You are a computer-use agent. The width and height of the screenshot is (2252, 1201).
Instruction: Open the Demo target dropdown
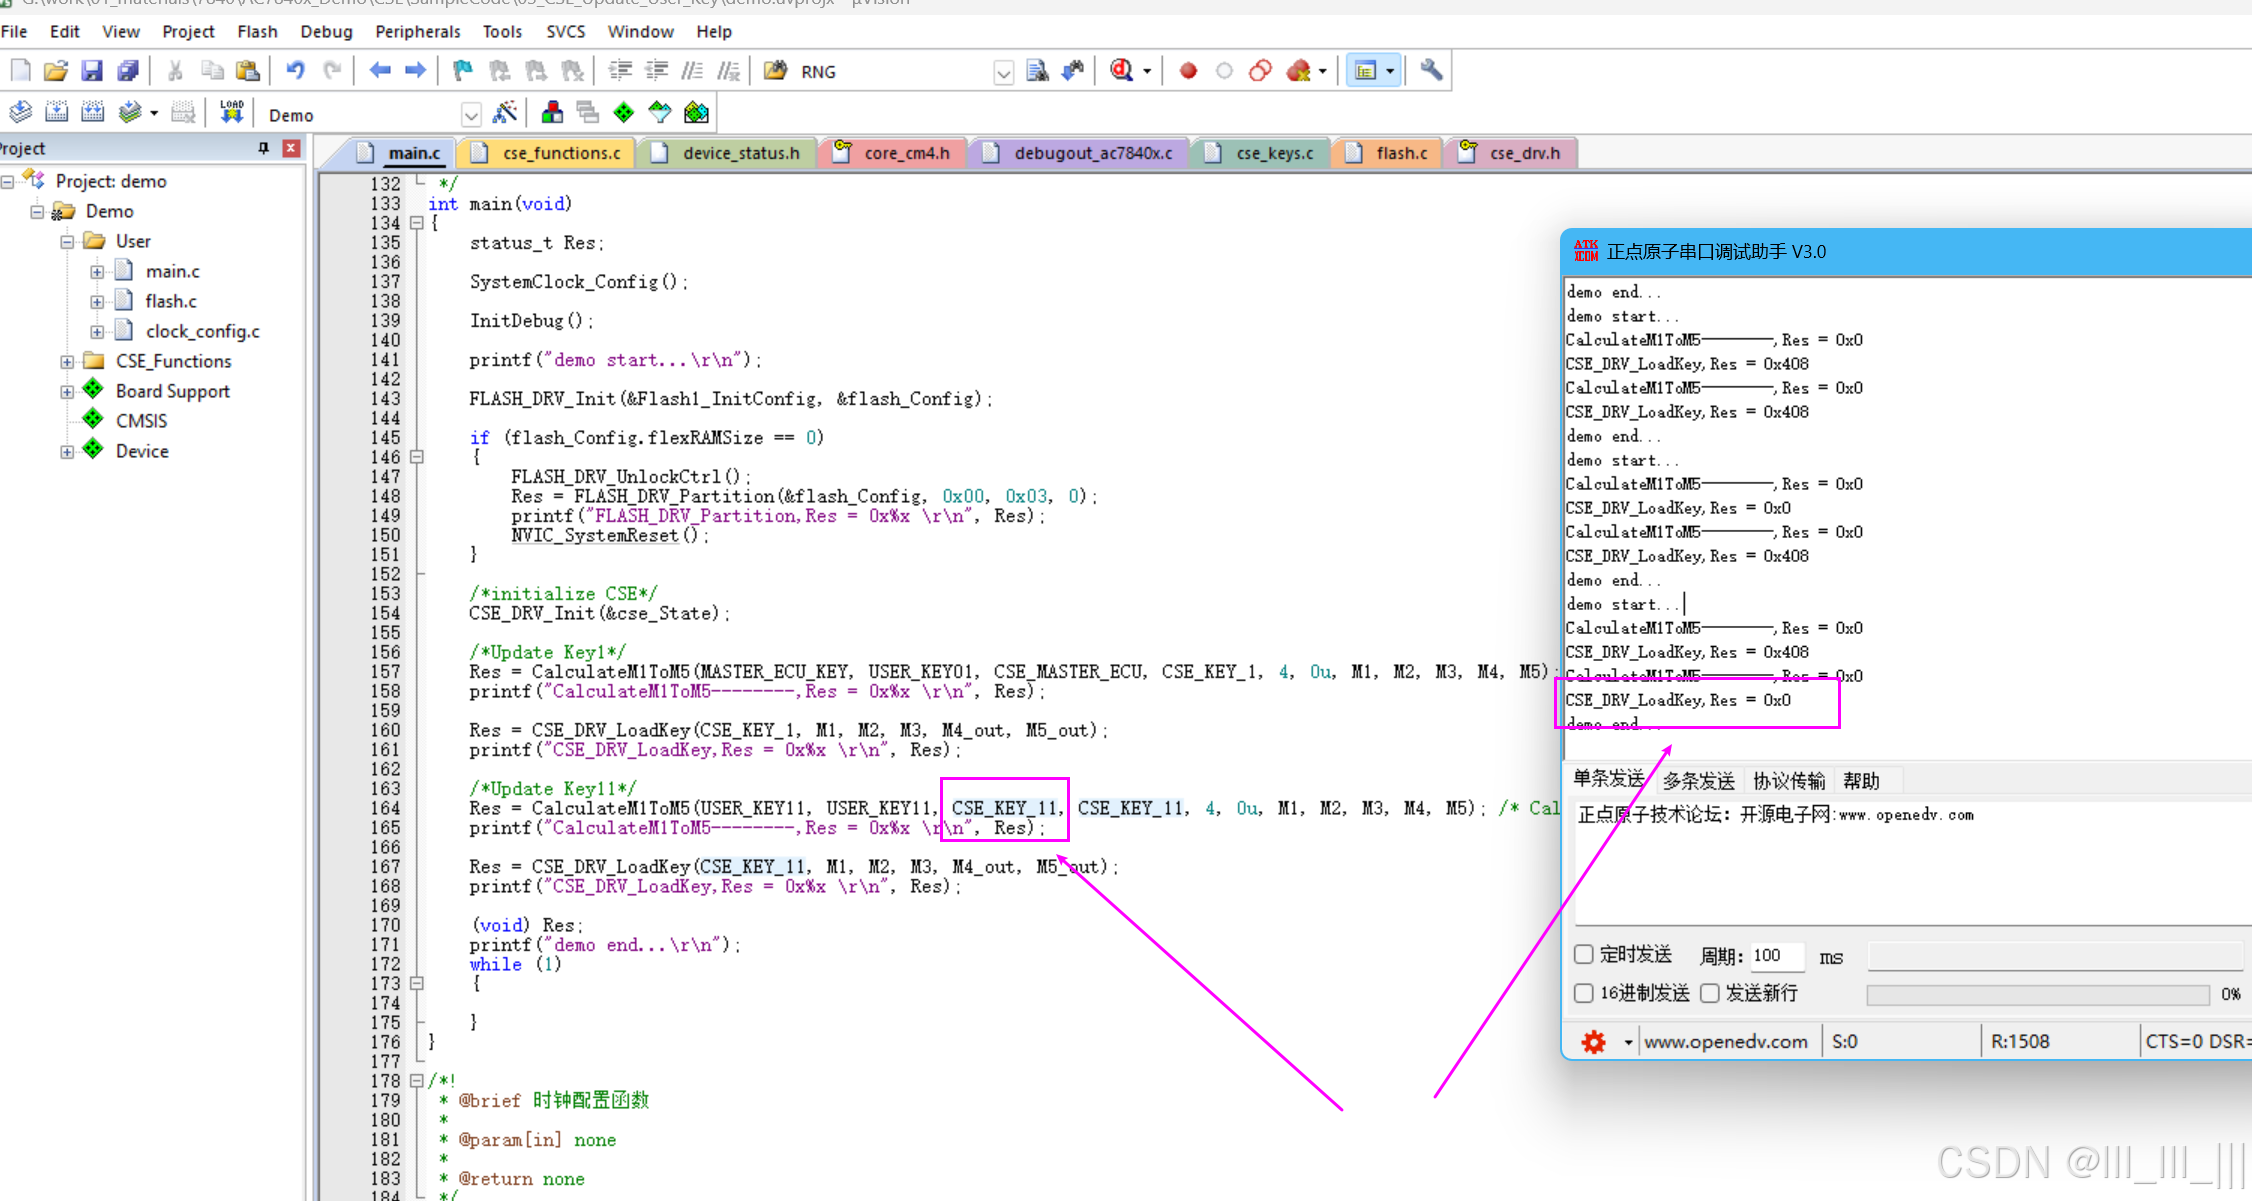471,115
